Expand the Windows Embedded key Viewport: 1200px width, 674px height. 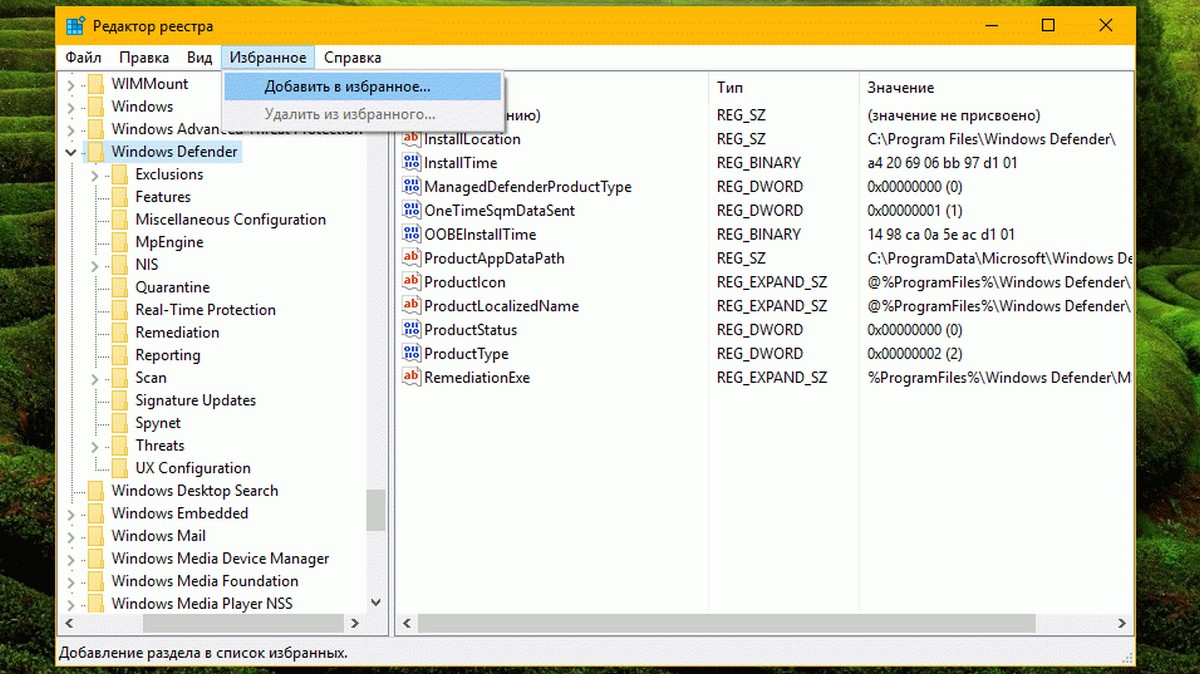70,514
